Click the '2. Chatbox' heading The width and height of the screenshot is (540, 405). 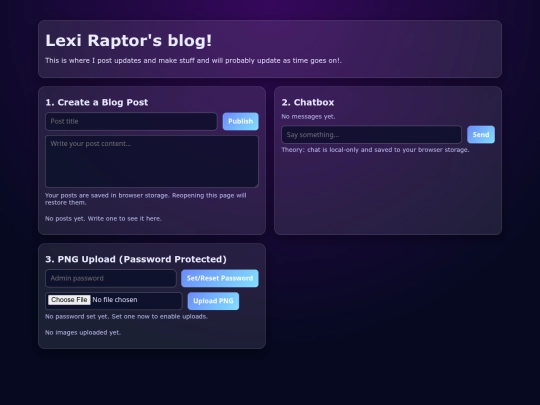(308, 102)
